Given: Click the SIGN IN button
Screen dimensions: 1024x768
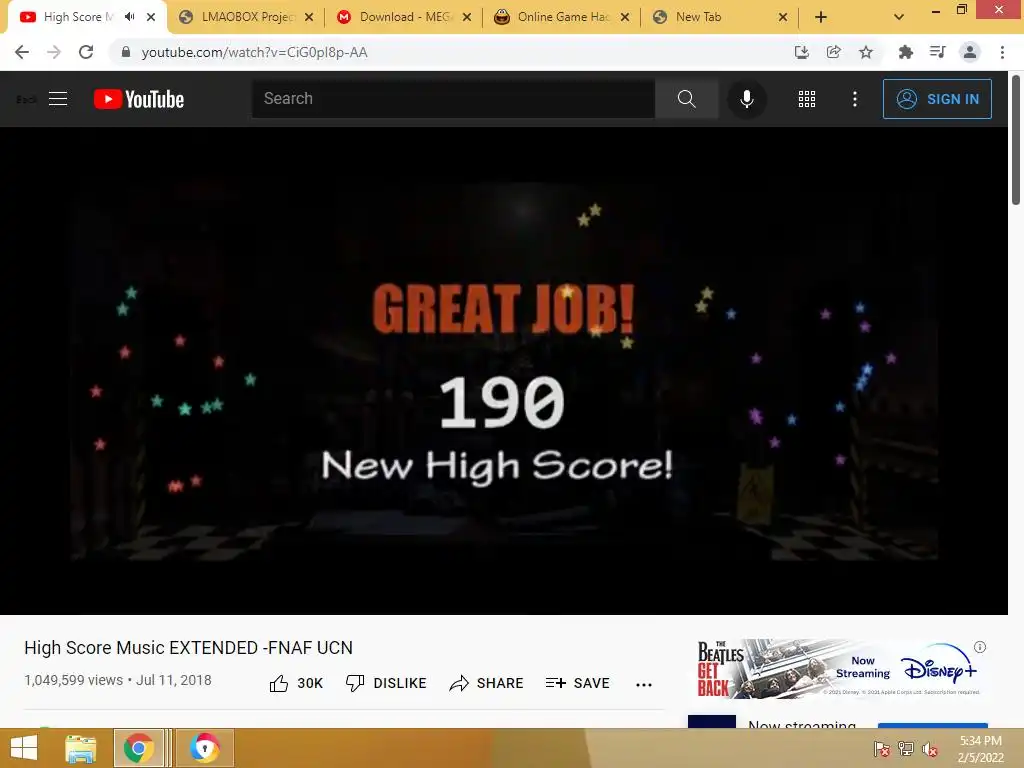Looking at the screenshot, I should [937, 99].
